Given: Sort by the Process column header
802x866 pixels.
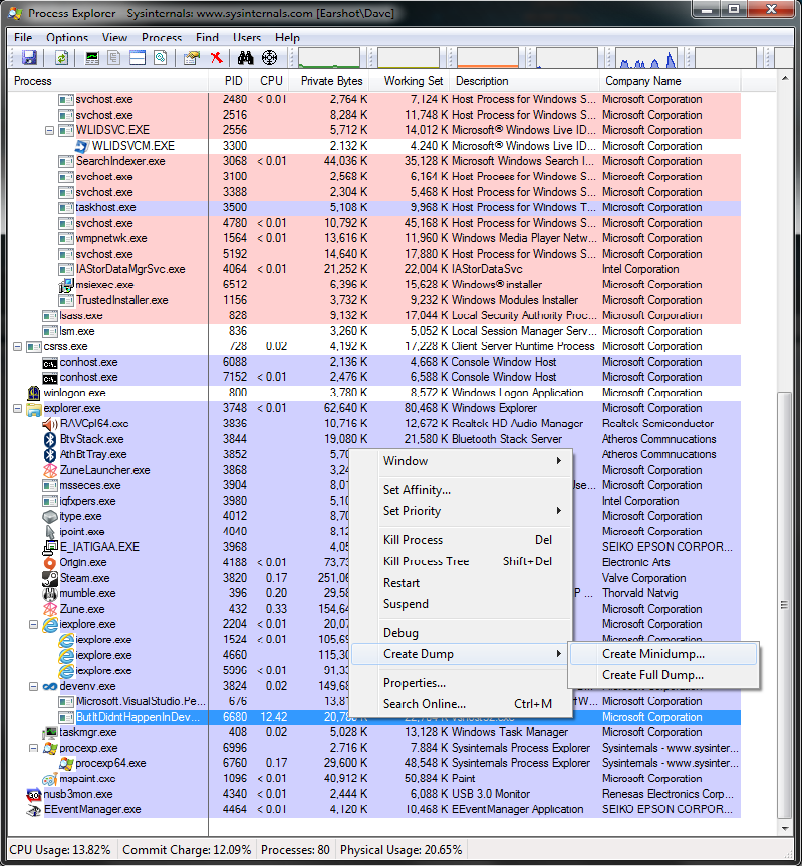Looking at the screenshot, I should coord(108,81).
